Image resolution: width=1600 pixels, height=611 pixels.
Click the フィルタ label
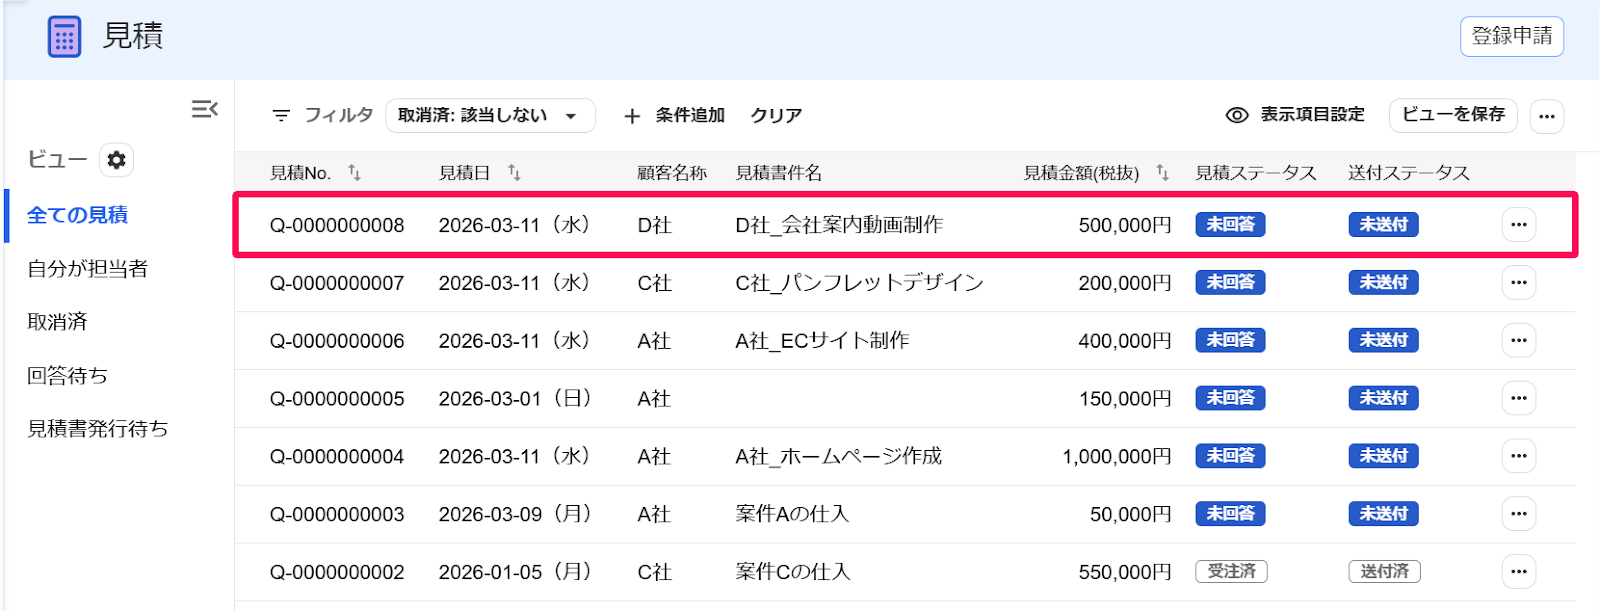pos(338,116)
